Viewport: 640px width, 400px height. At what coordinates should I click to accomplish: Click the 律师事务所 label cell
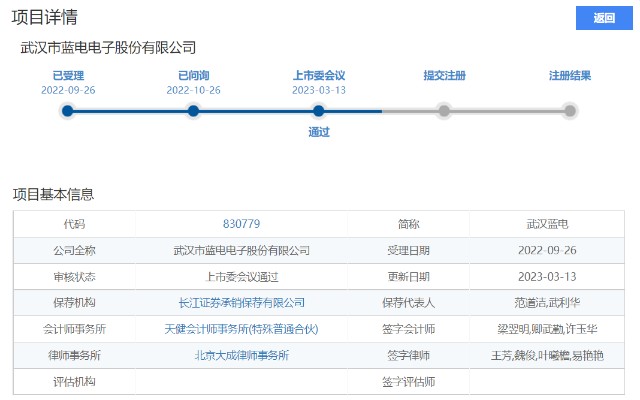(x=74, y=355)
